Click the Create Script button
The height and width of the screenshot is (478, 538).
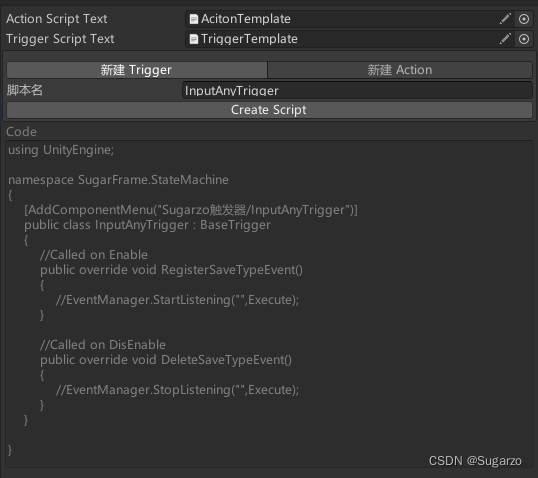pyautogui.click(x=269, y=110)
